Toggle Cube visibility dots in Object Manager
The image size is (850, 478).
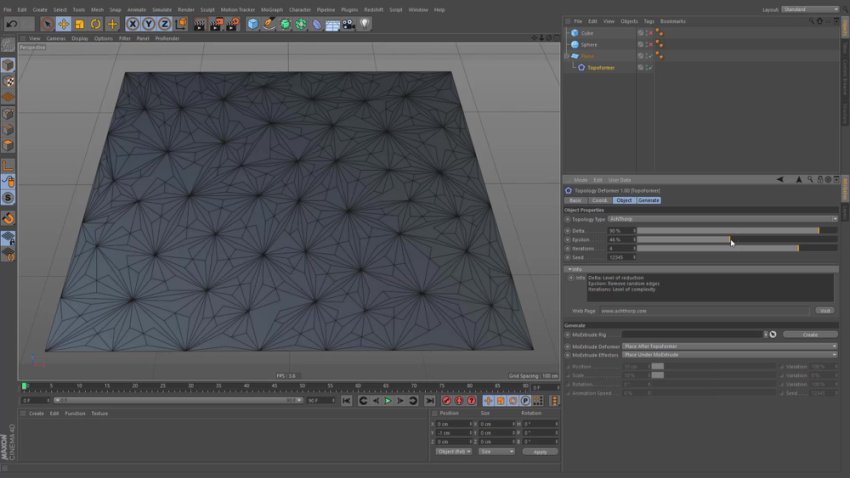646,33
